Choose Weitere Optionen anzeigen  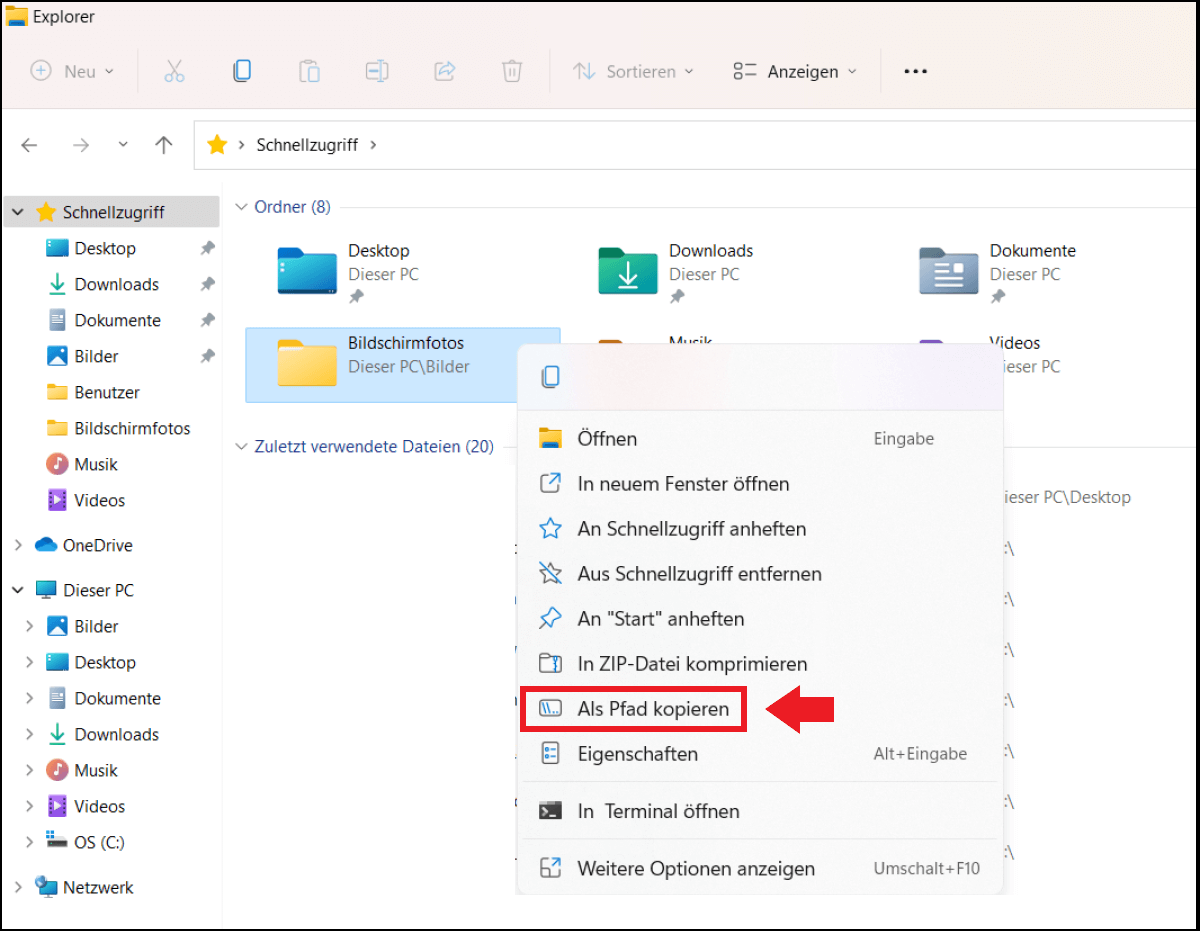759,869
